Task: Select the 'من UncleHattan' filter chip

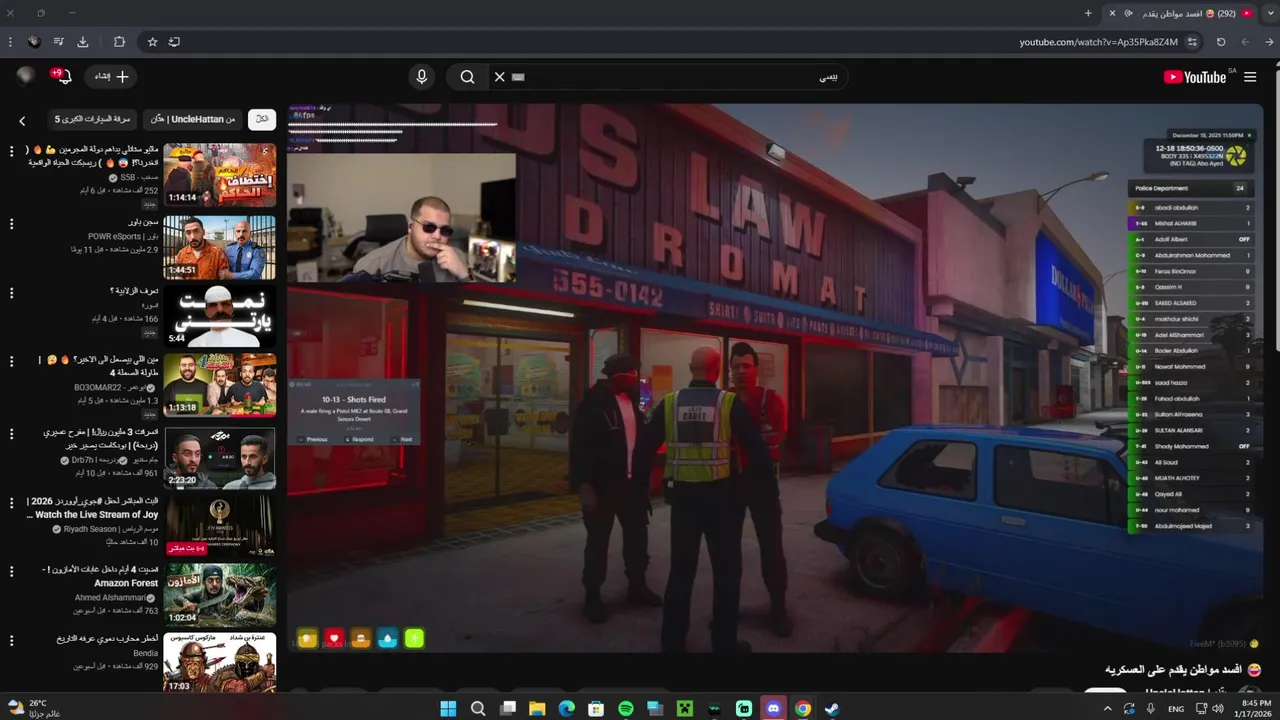Action: pyautogui.click(x=193, y=119)
